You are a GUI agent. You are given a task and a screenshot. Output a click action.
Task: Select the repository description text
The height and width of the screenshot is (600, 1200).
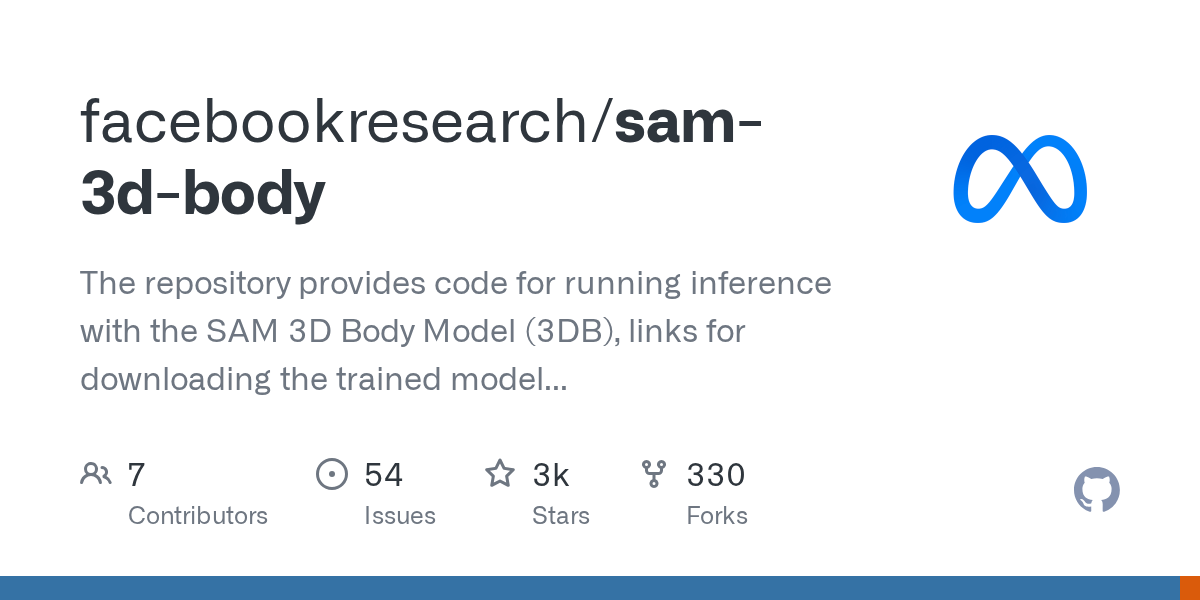[x=455, y=331]
